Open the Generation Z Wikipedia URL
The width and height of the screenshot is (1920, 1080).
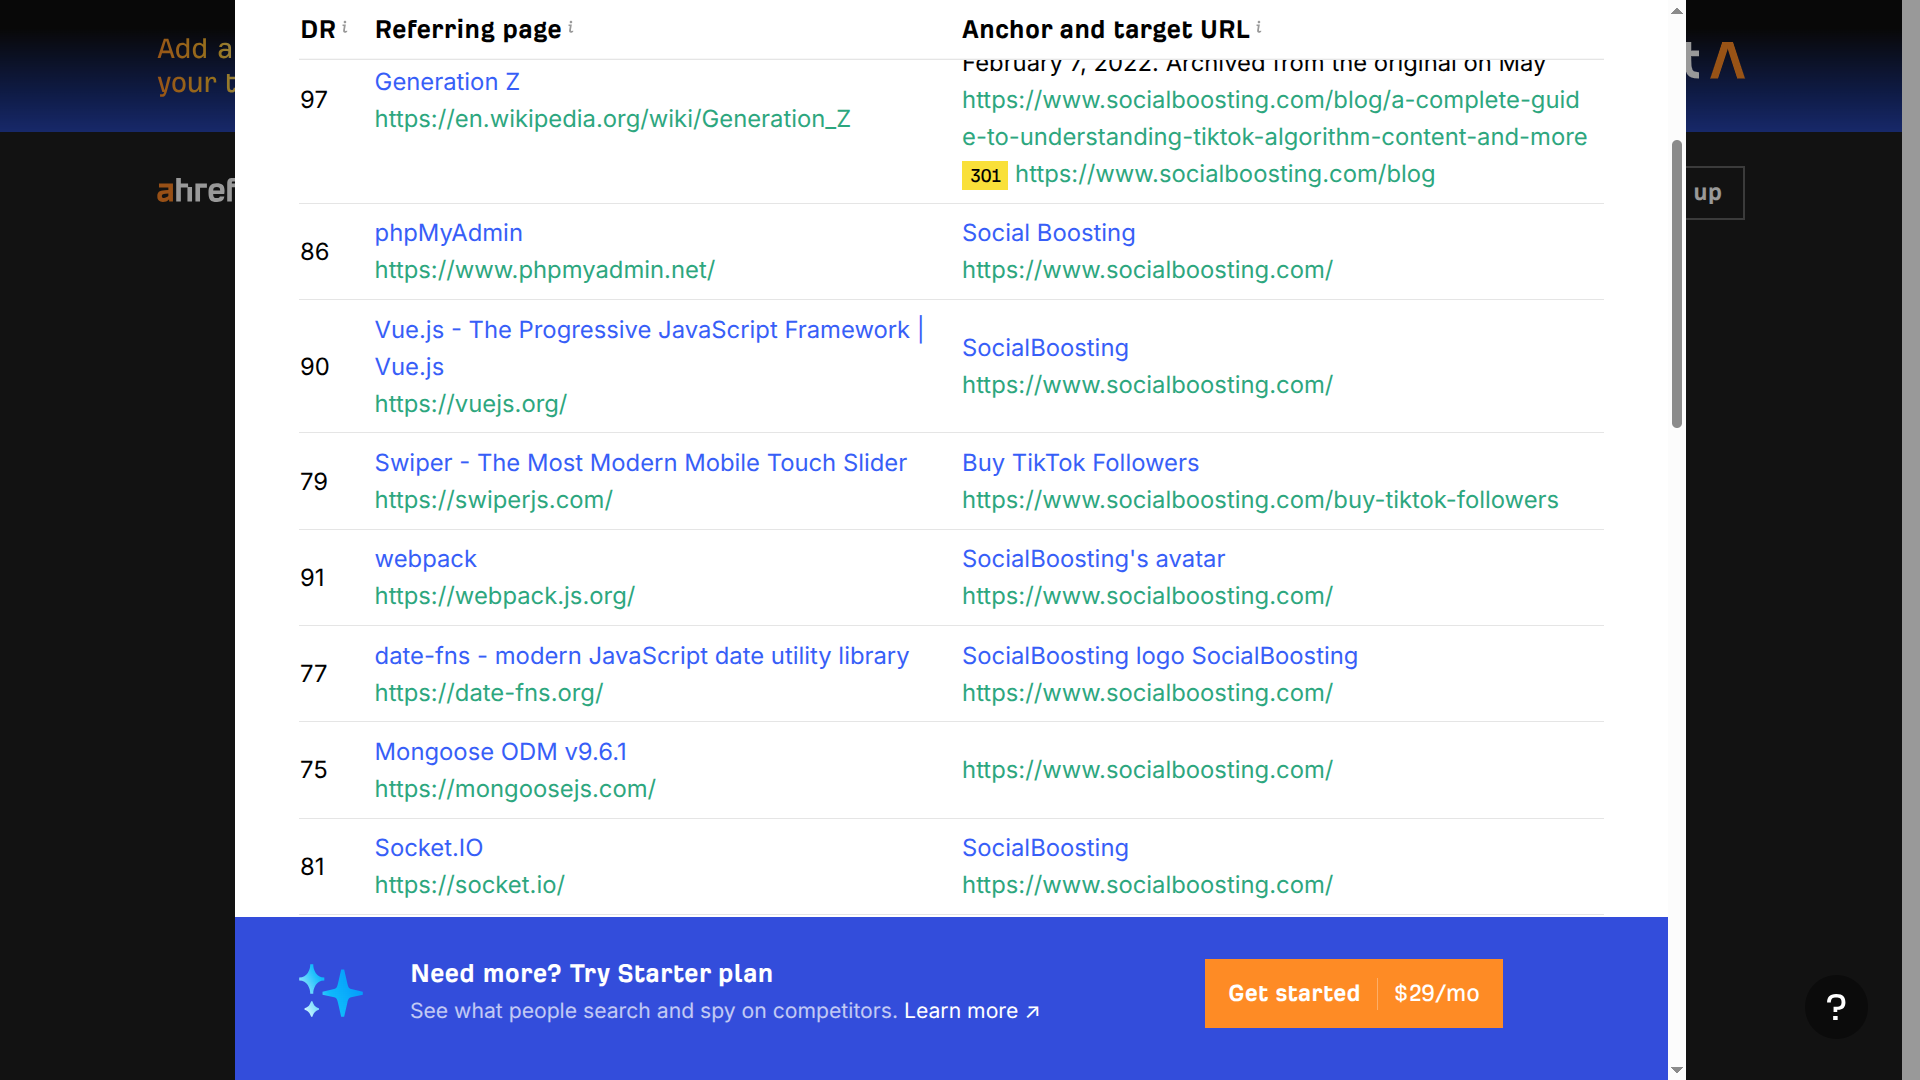pyautogui.click(x=613, y=119)
